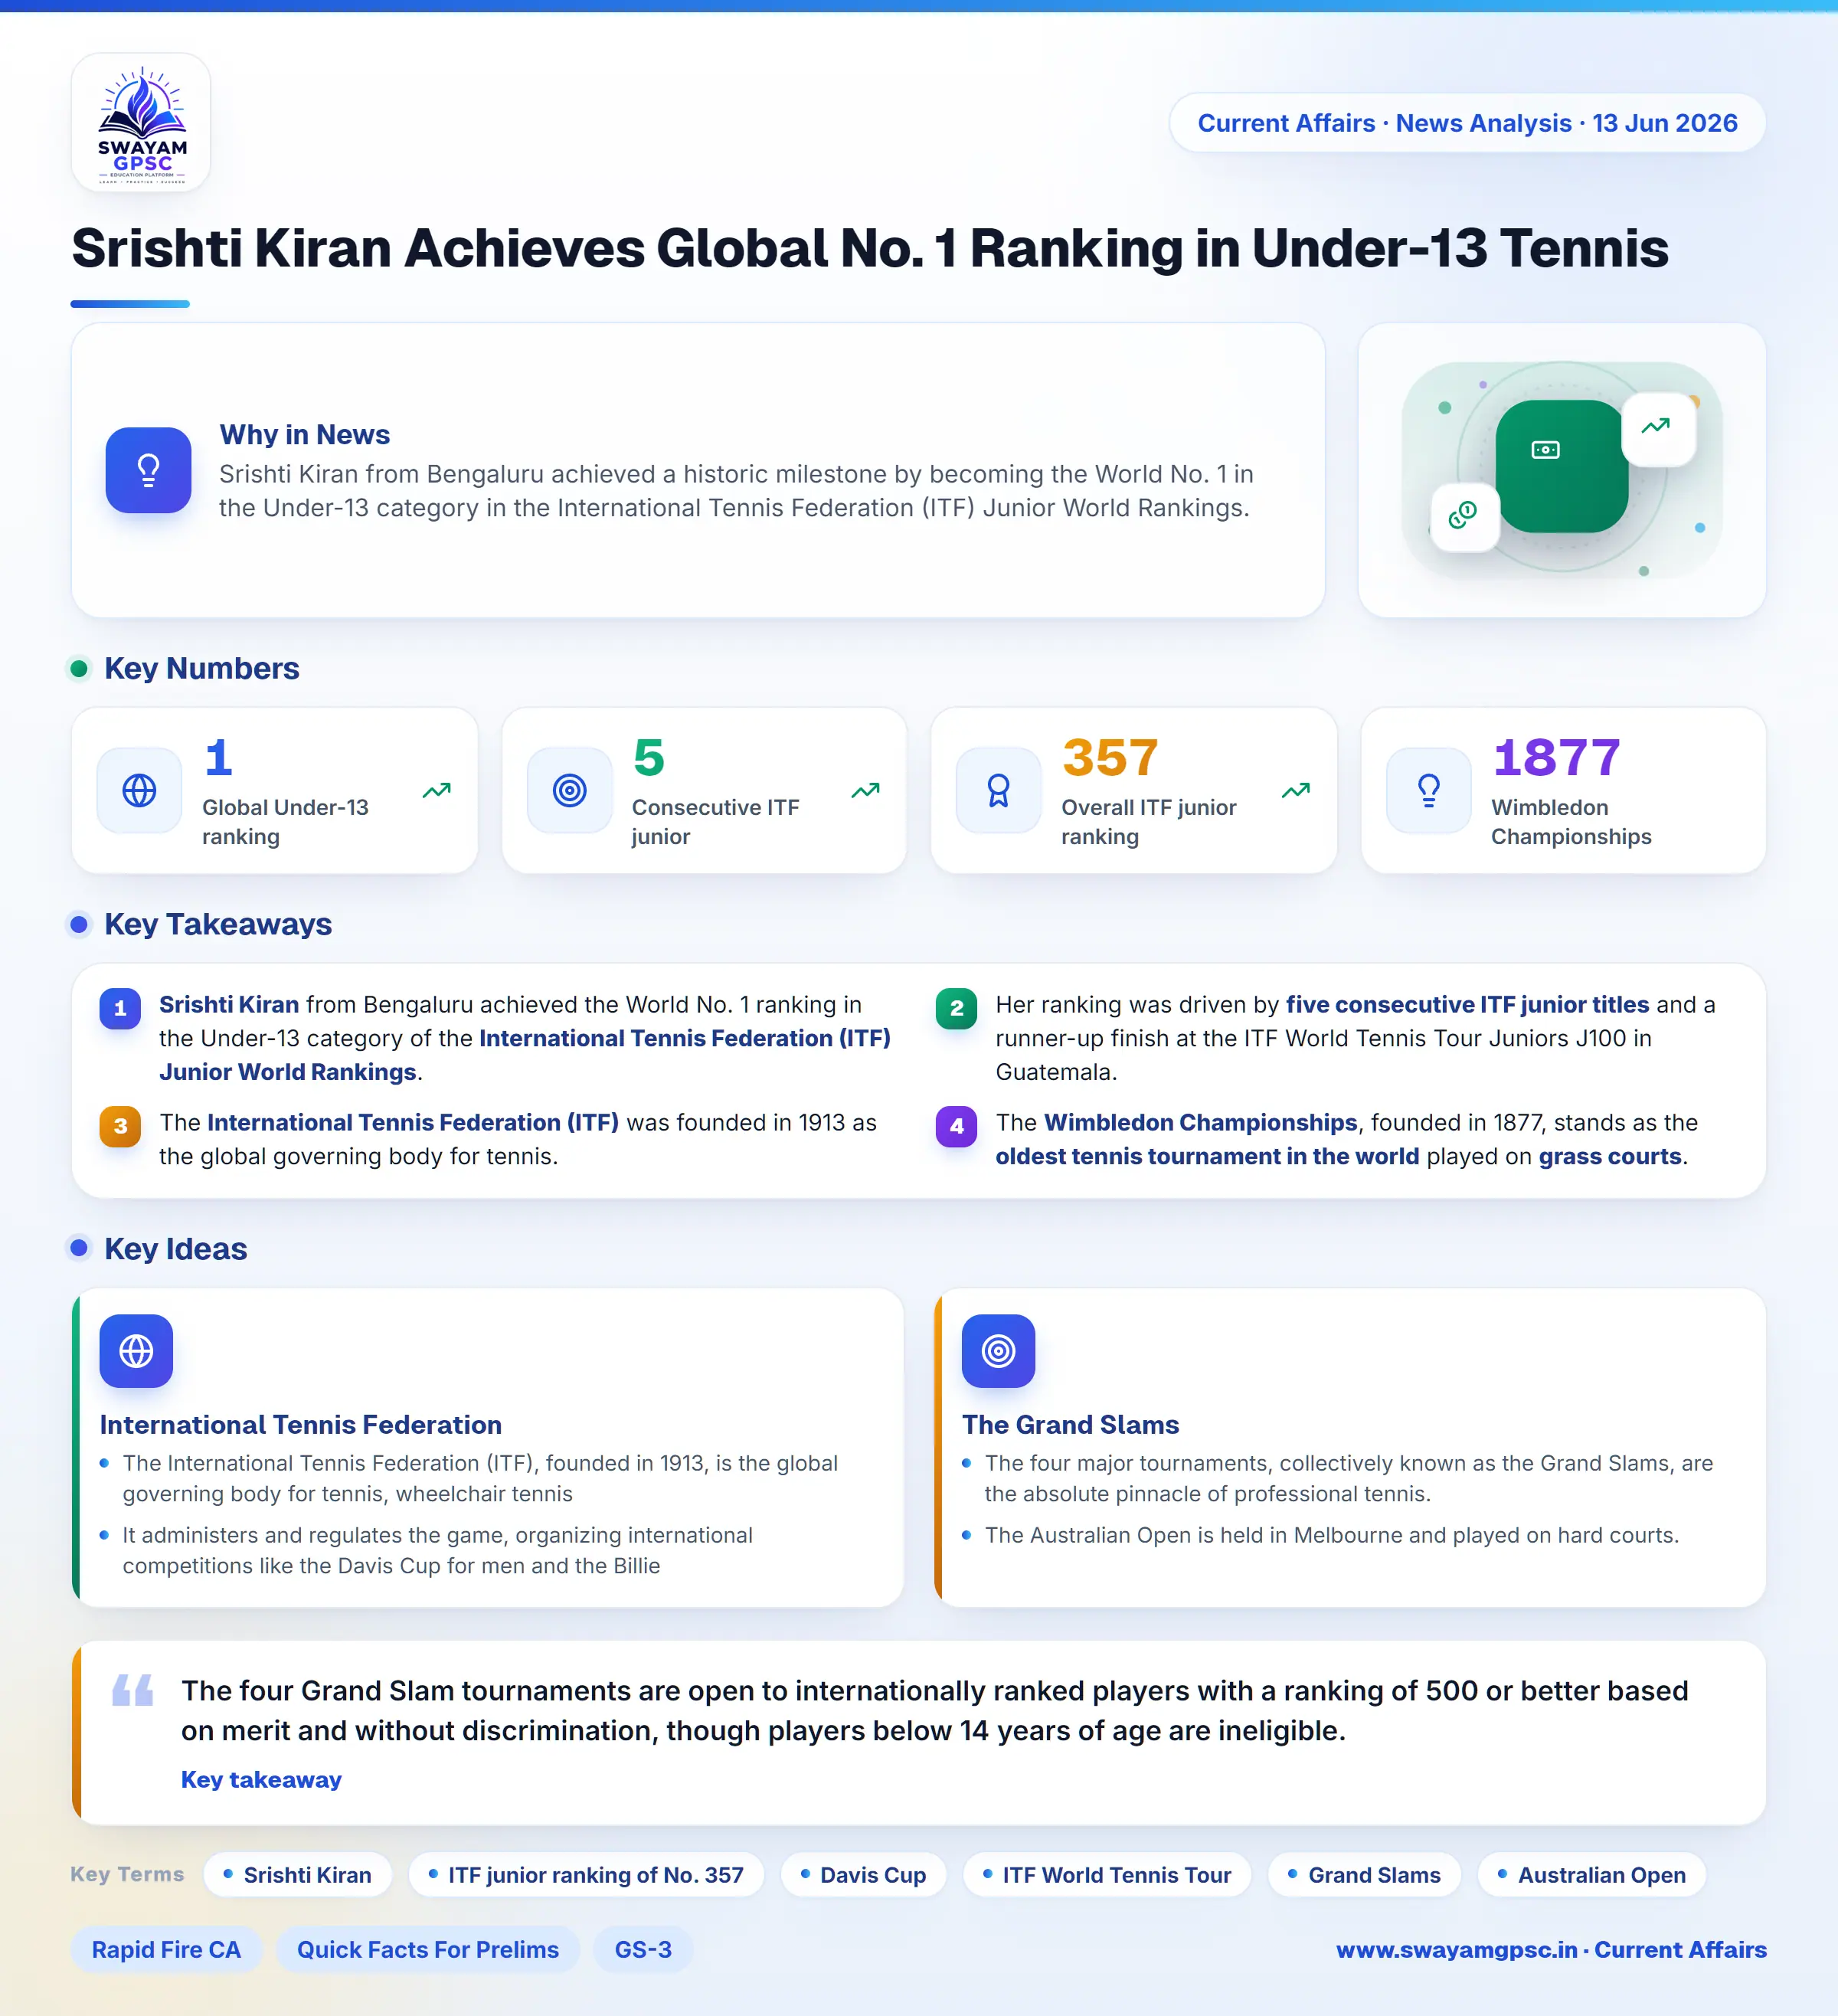Image resolution: width=1838 pixels, height=2016 pixels.
Task: Click the Key takeaway label under the quote
Action: [261, 1780]
